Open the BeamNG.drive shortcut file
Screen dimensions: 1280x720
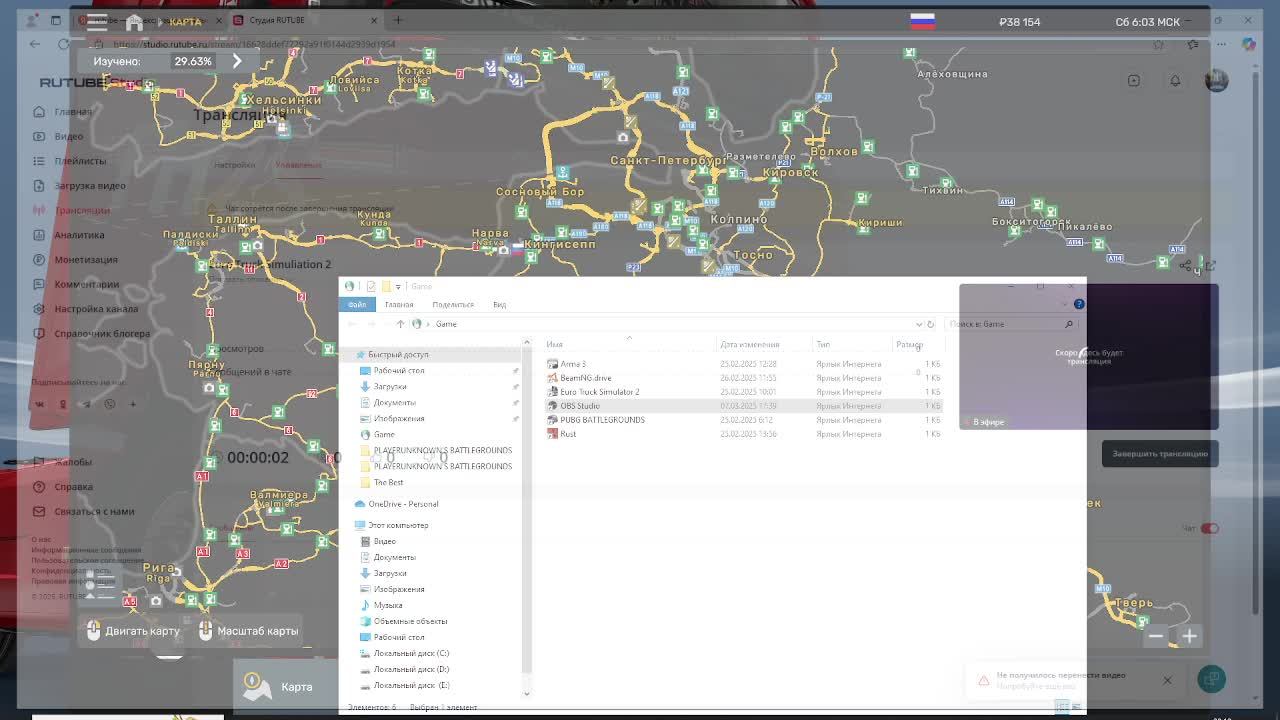[x=579, y=378]
